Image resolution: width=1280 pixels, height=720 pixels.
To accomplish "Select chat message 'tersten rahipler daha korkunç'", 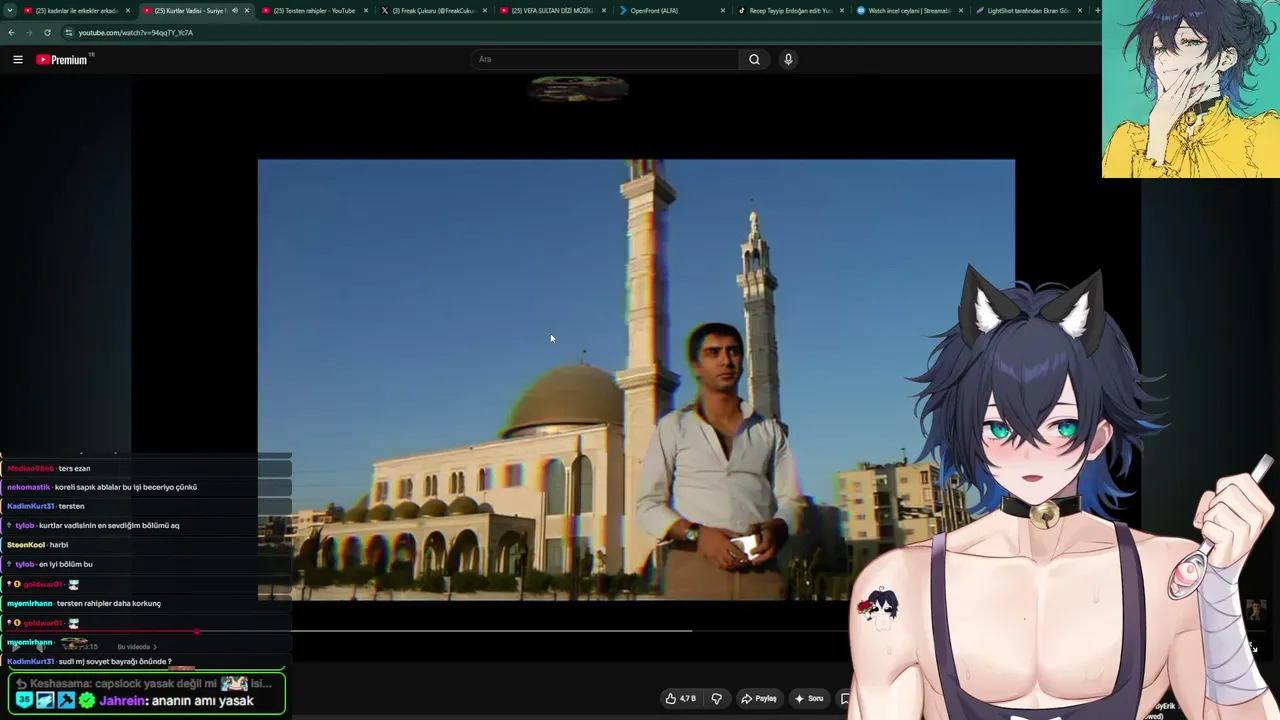I will (x=109, y=603).
